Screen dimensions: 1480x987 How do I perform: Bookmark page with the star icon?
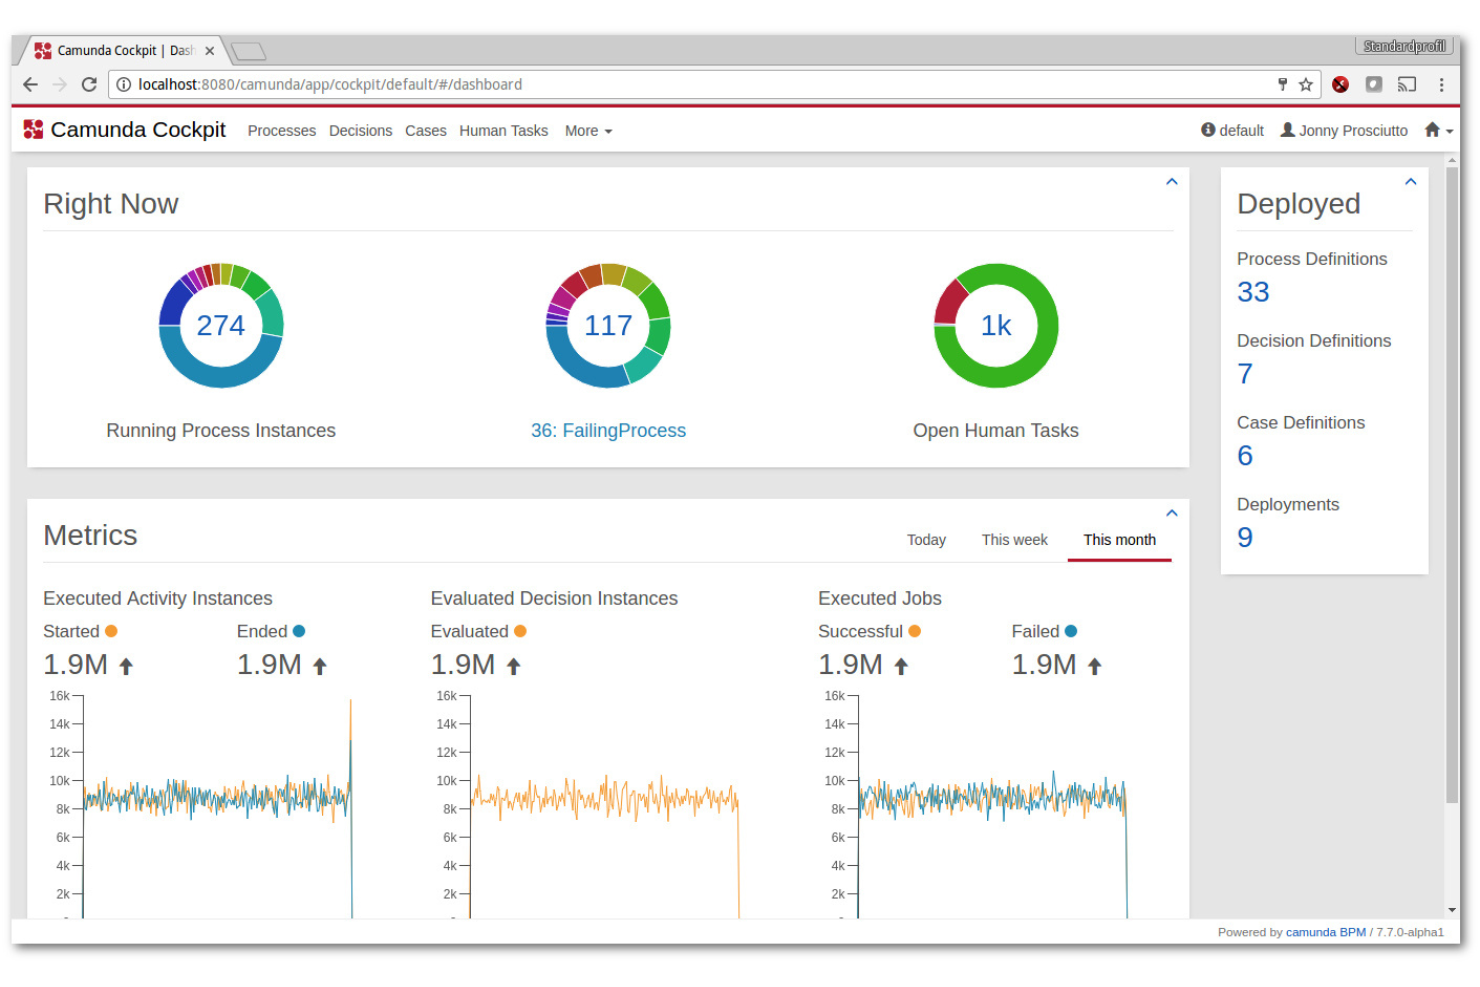[x=1306, y=85]
